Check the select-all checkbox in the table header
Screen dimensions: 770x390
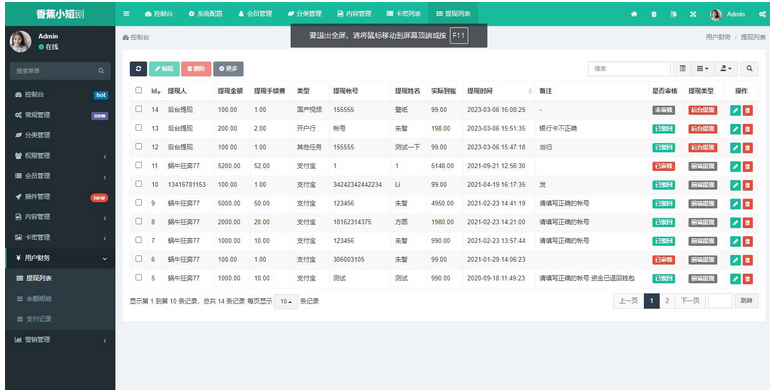(138, 90)
